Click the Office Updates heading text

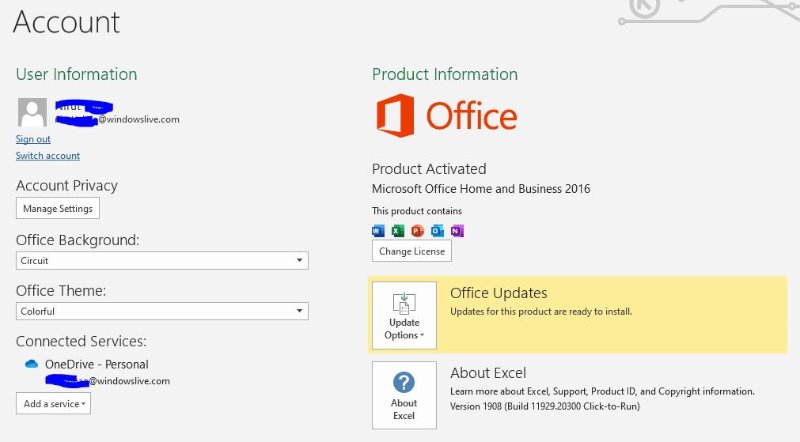(x=498, y=293)
